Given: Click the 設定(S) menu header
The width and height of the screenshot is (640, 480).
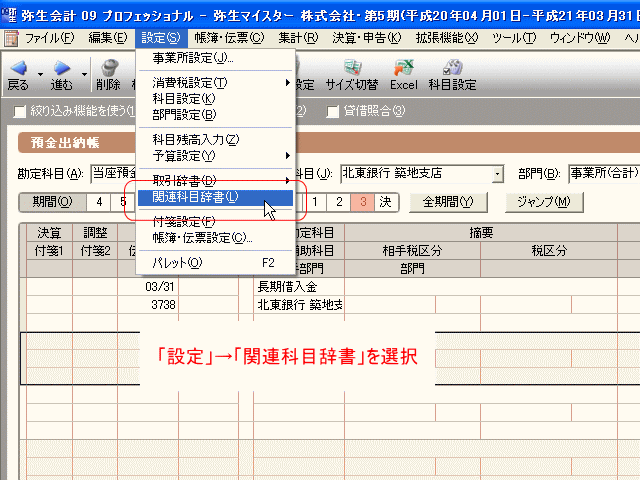Looking at the screenshot, I should 161,38.
